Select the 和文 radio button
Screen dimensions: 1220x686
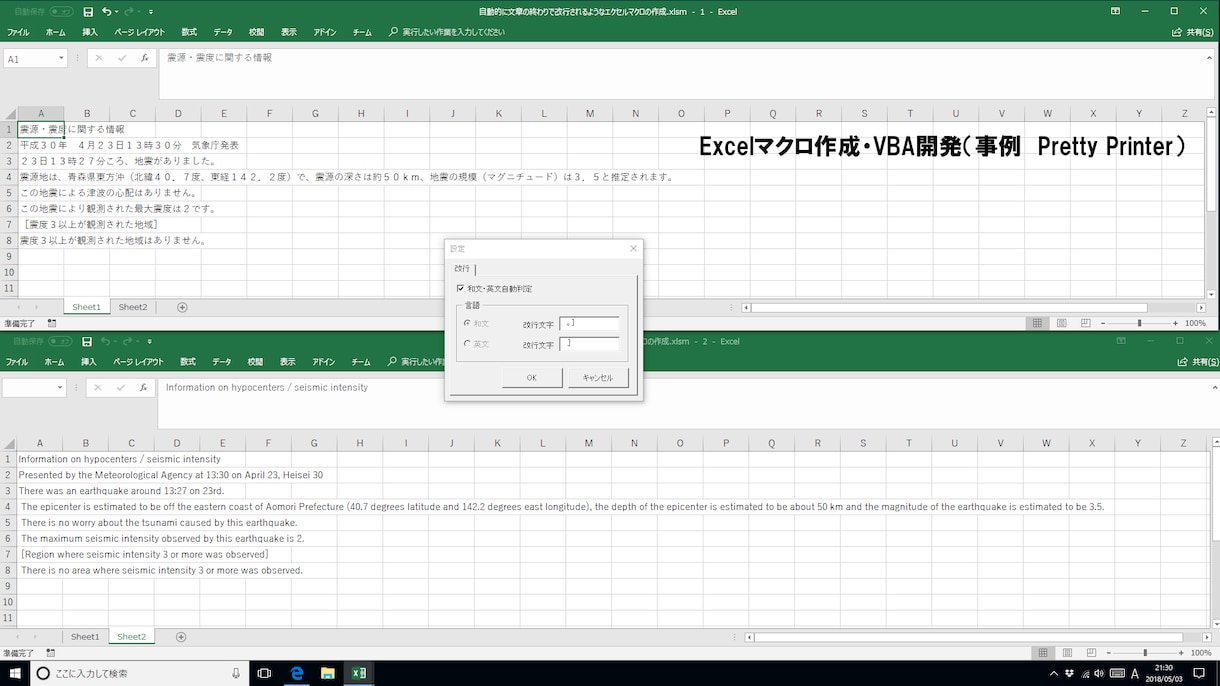point(467,323)
